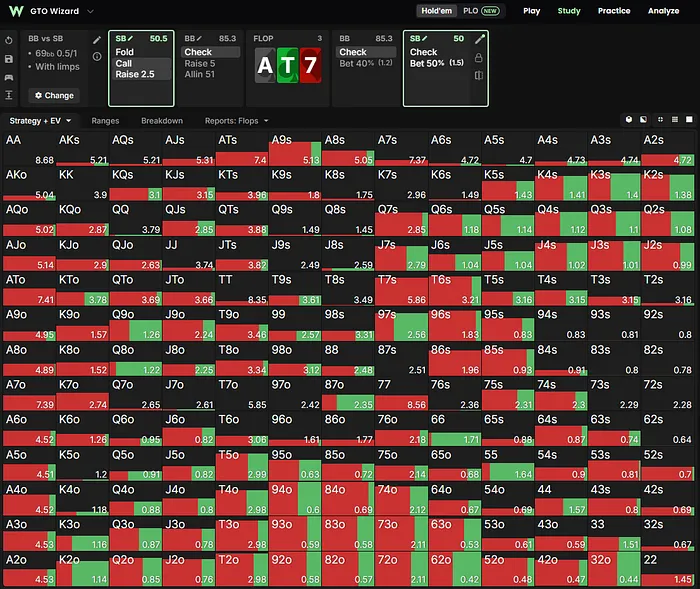This screenshot has height=589, width=700.
Task: Click the 66 hand cell
Action: pos(454,429)
